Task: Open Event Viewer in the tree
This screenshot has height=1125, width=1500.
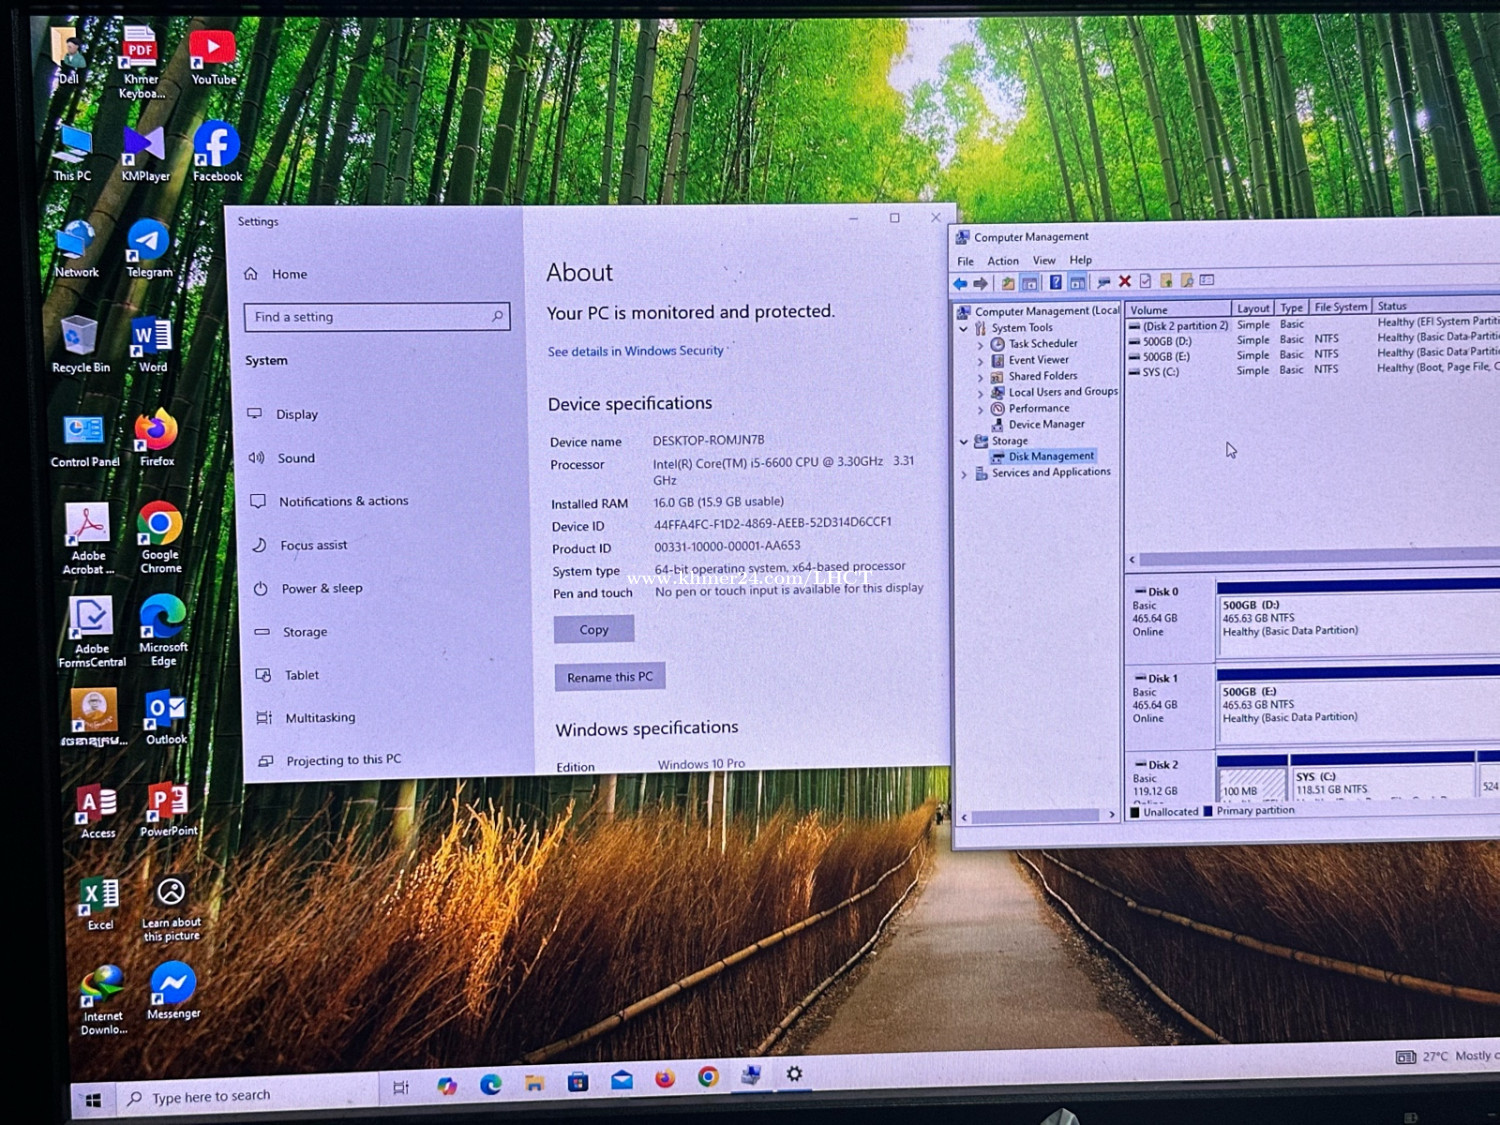Action: coord(1038,360)
